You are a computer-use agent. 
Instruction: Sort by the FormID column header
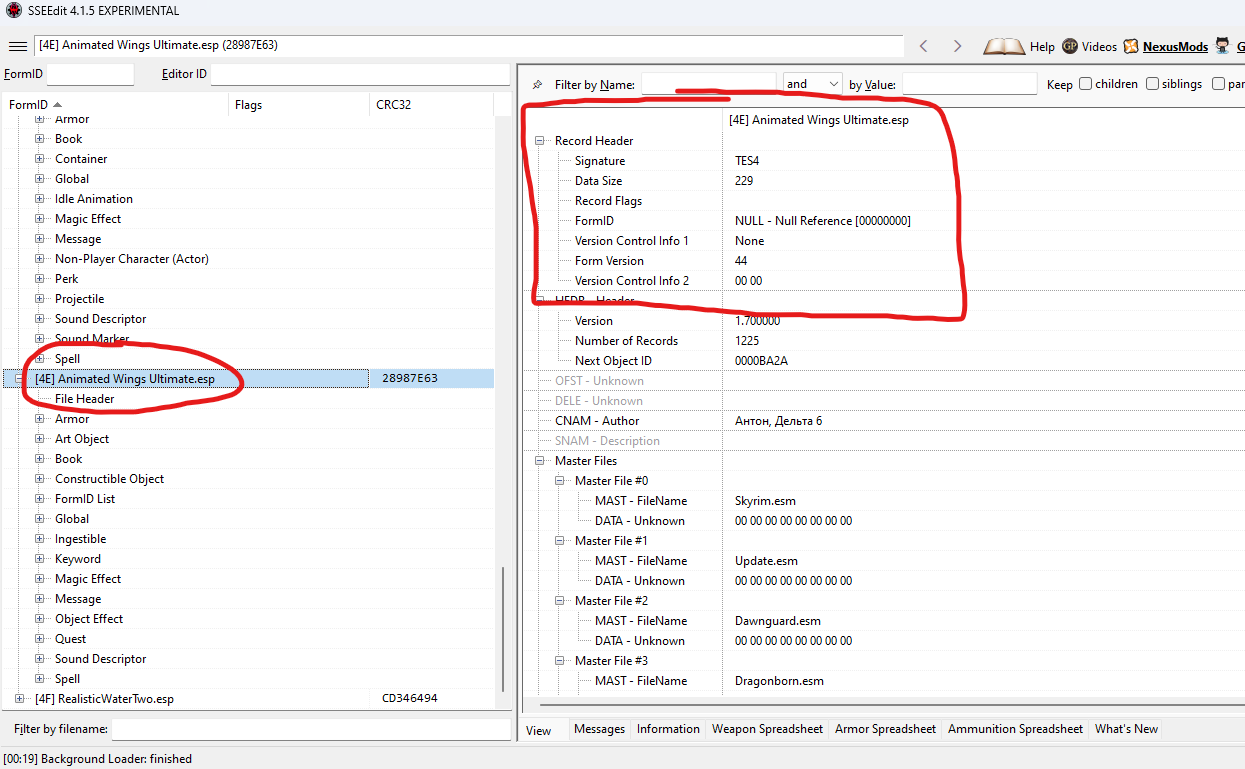tap(115, 105)
